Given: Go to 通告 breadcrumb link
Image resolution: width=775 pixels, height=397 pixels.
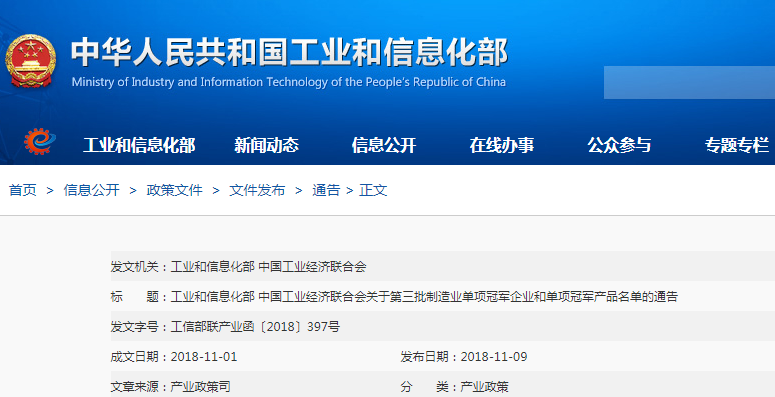Looking at the screenshot, I should 326,190.
